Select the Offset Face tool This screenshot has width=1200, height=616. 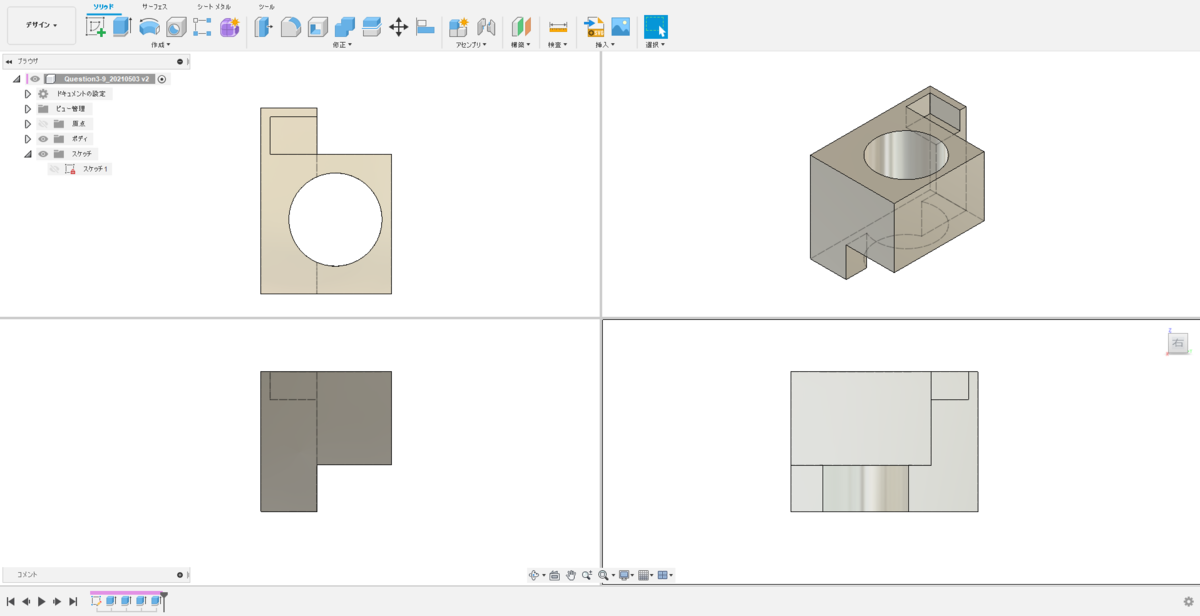(371, 27)
